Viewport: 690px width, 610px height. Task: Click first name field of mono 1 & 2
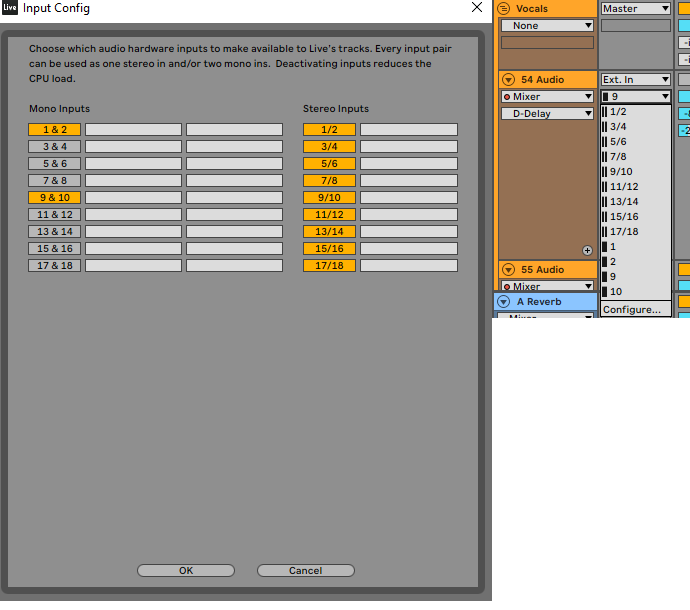(133, 129)
